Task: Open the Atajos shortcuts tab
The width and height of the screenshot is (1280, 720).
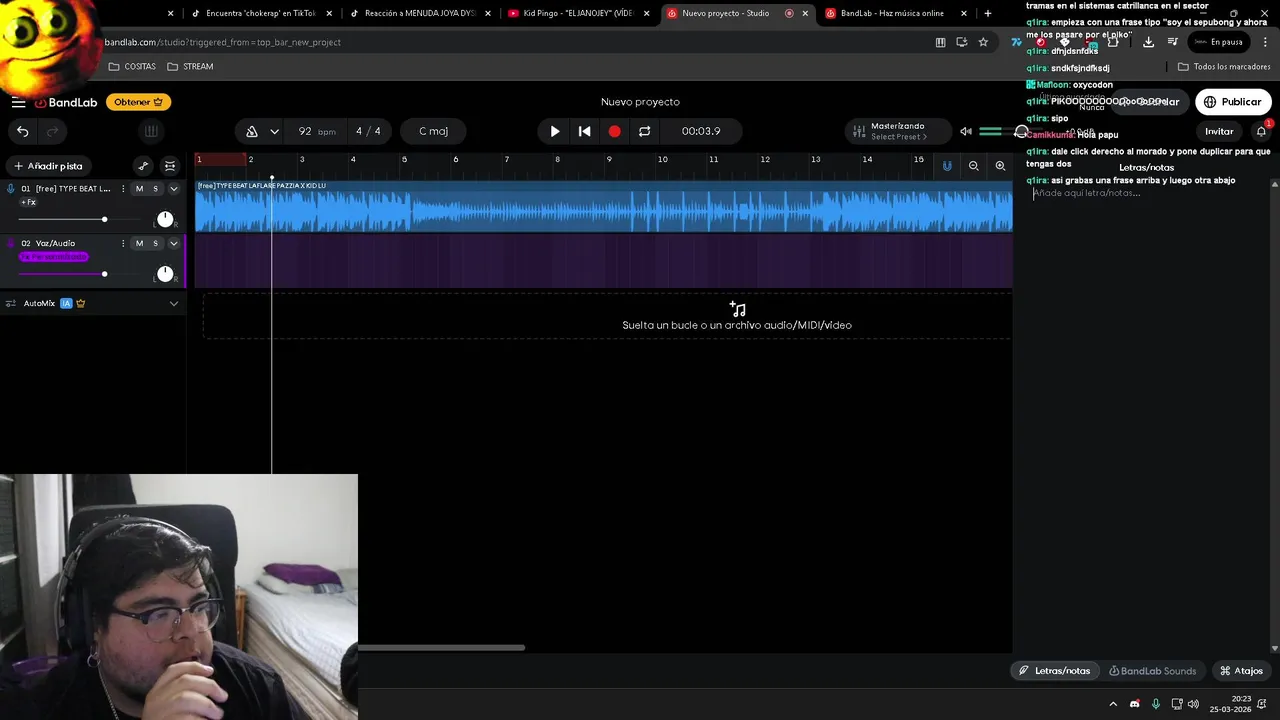Action: click(1241, 671)
